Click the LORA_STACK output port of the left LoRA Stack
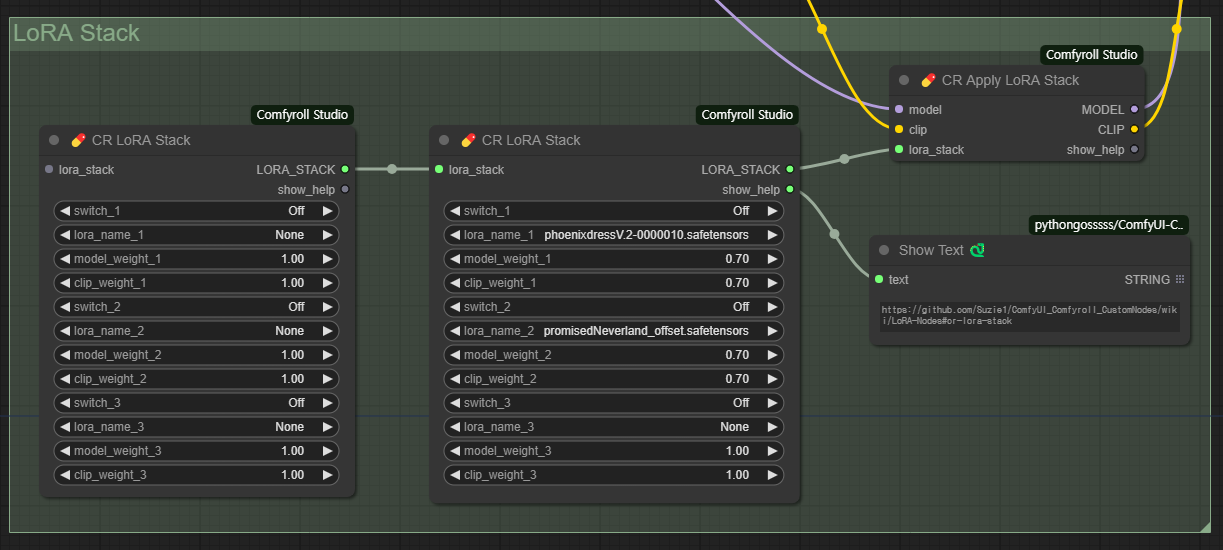 345,169
